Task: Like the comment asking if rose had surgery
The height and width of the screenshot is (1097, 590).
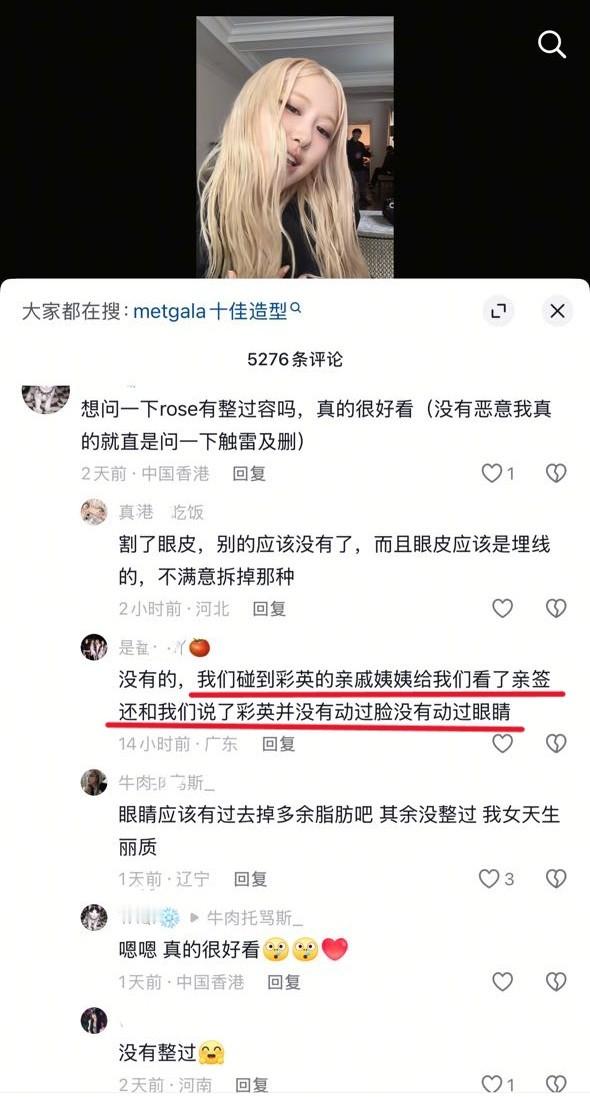Action: click(491, 474)
